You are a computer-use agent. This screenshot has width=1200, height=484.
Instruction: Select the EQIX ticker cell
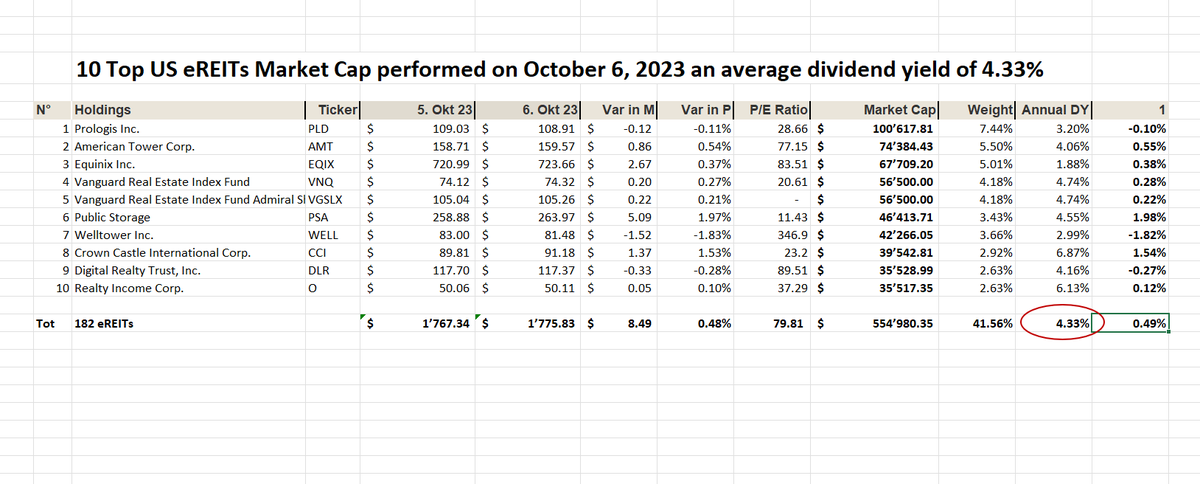322,164
